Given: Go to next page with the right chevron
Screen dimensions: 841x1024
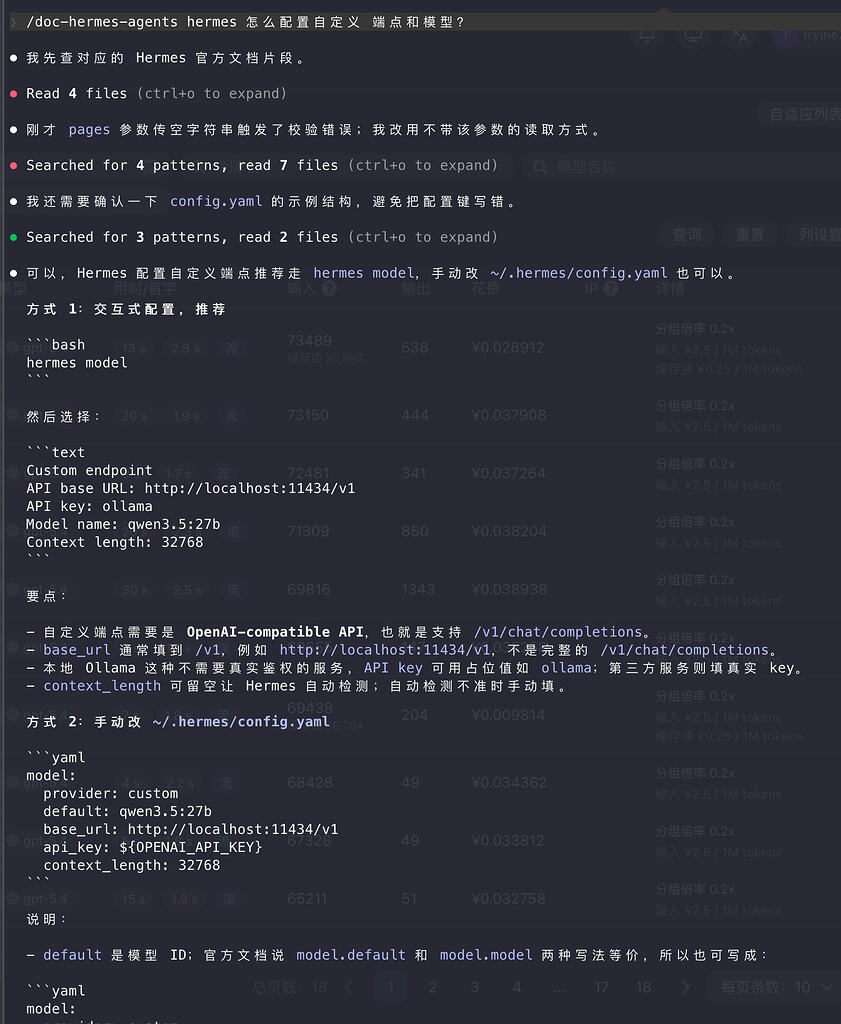Looking at the screenshot, I should (x=685, y=987).
